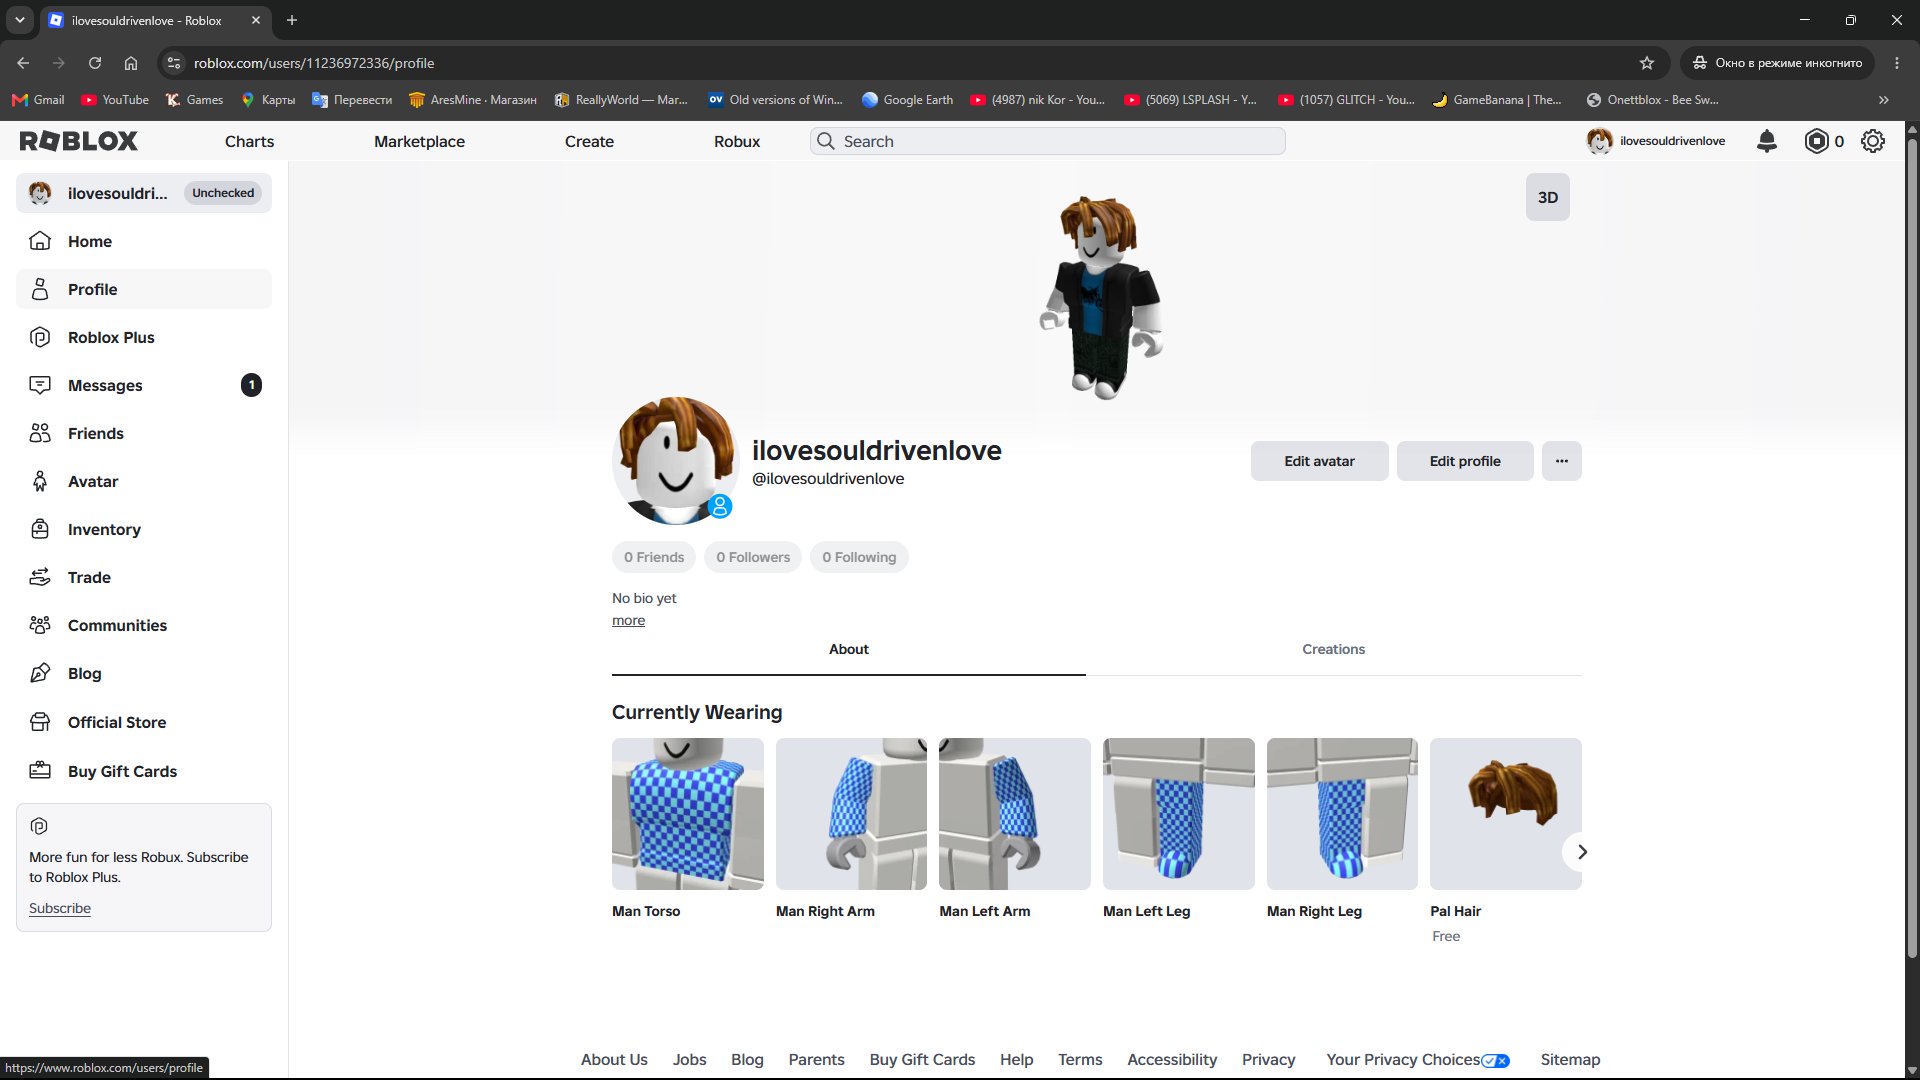Go back in browser history
Screen dimensions: 1920x1080
click(x=23, y=63)
